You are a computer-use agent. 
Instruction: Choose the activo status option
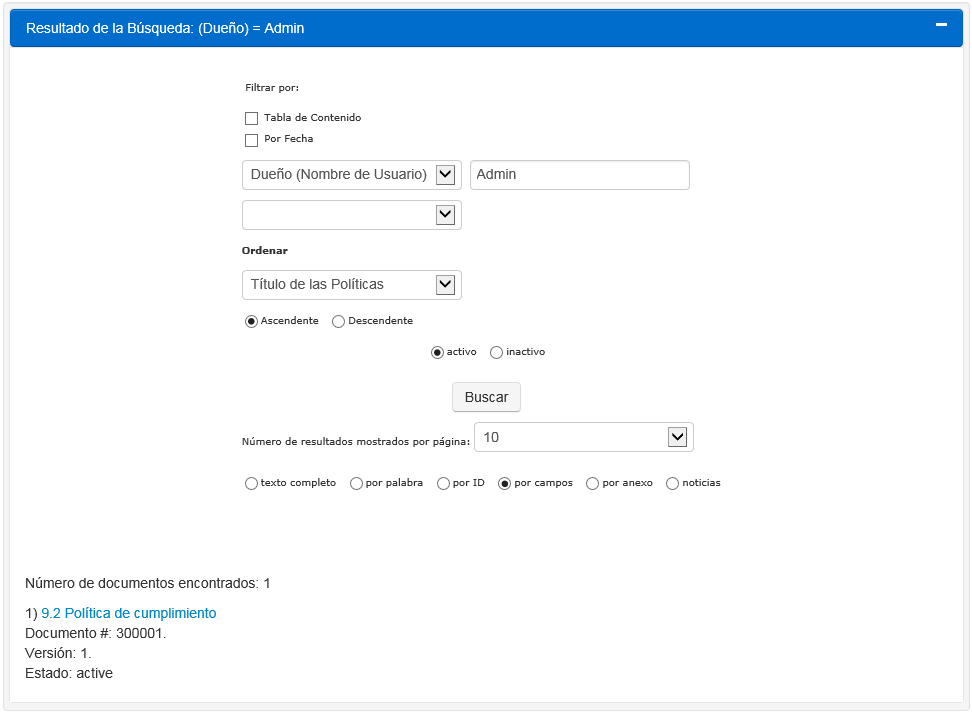tap(438, 353)
